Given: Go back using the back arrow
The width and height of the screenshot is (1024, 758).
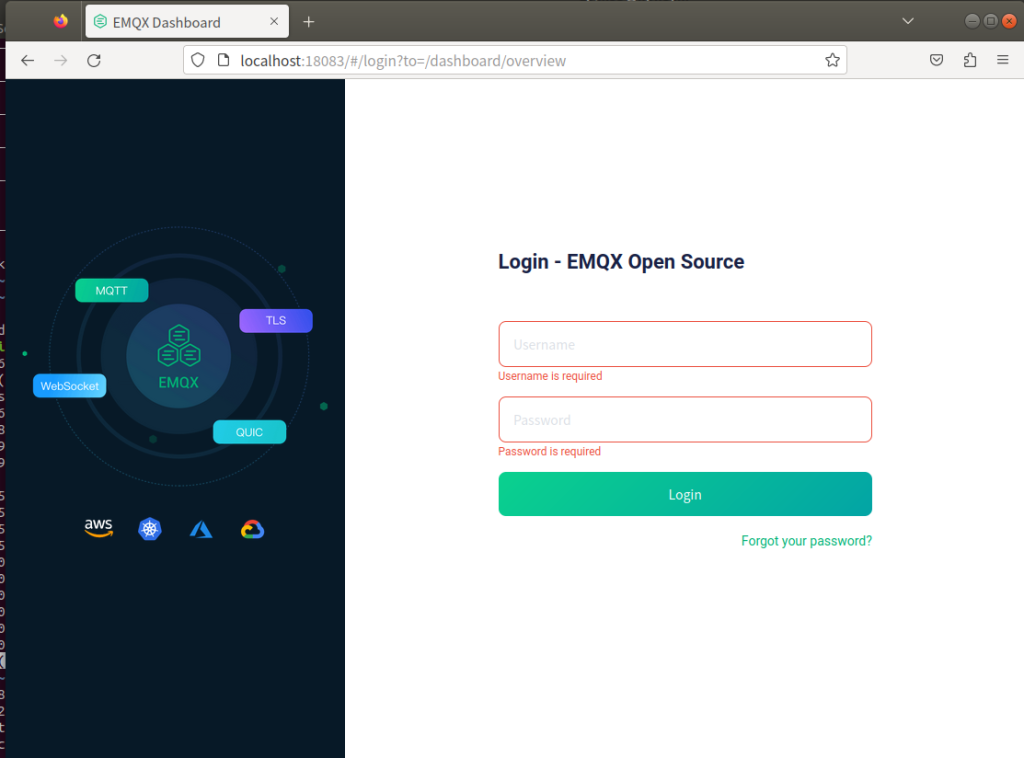Looking at the screenshot, I should tap(27, 60).
